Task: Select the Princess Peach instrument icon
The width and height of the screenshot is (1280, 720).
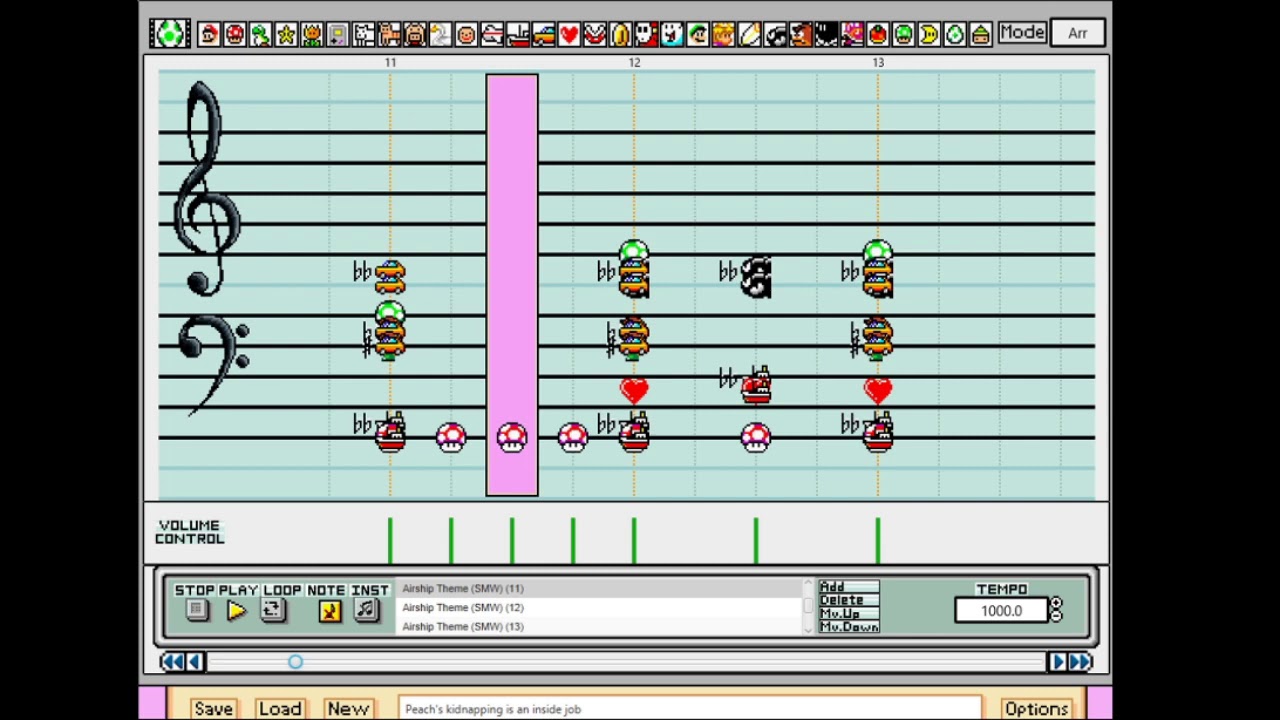Action: click(x=724, y=35)
